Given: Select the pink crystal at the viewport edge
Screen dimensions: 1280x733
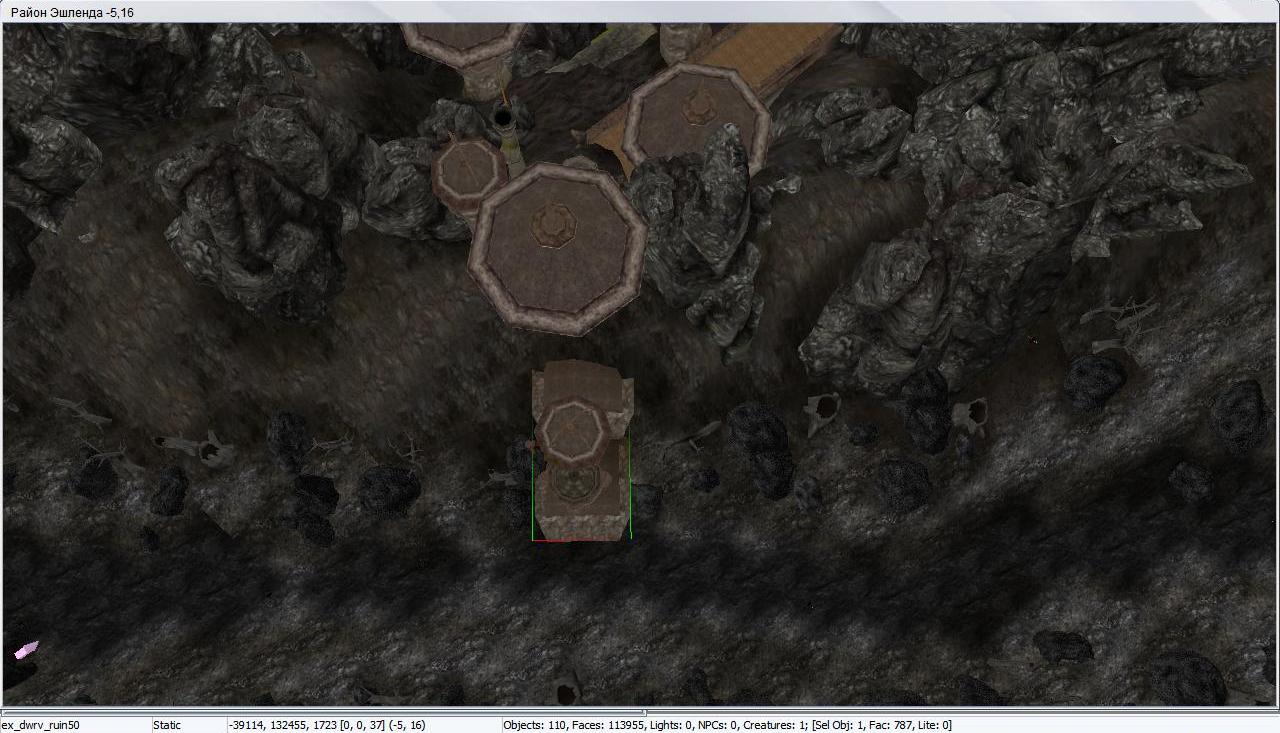Looking at the screenshot, I should click(x=25, y=650).
